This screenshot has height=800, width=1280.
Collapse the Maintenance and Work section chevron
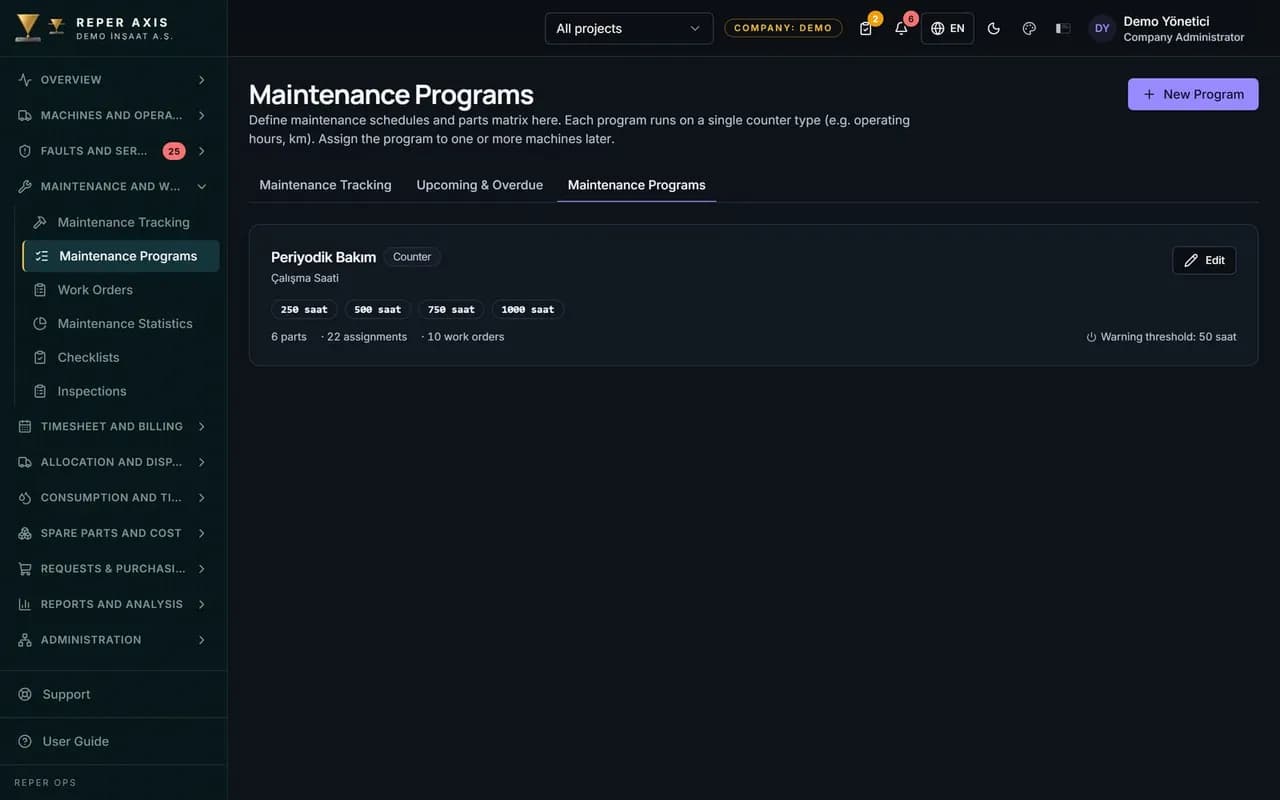click(x=202, y=186)
